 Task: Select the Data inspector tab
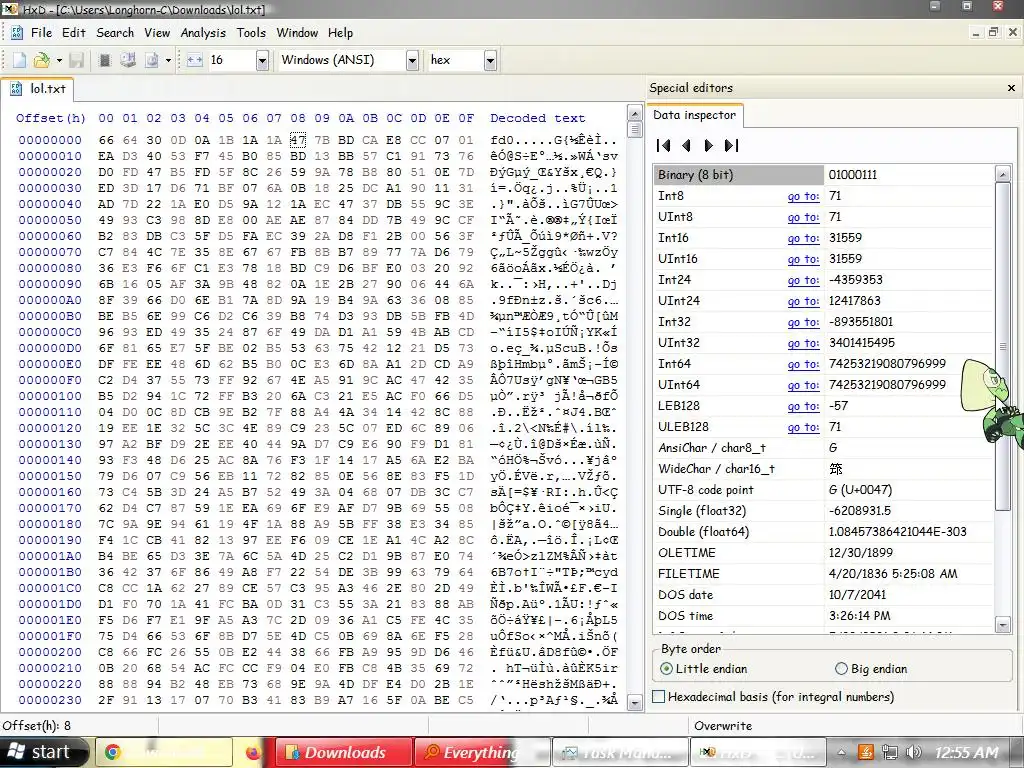(694, 115)
